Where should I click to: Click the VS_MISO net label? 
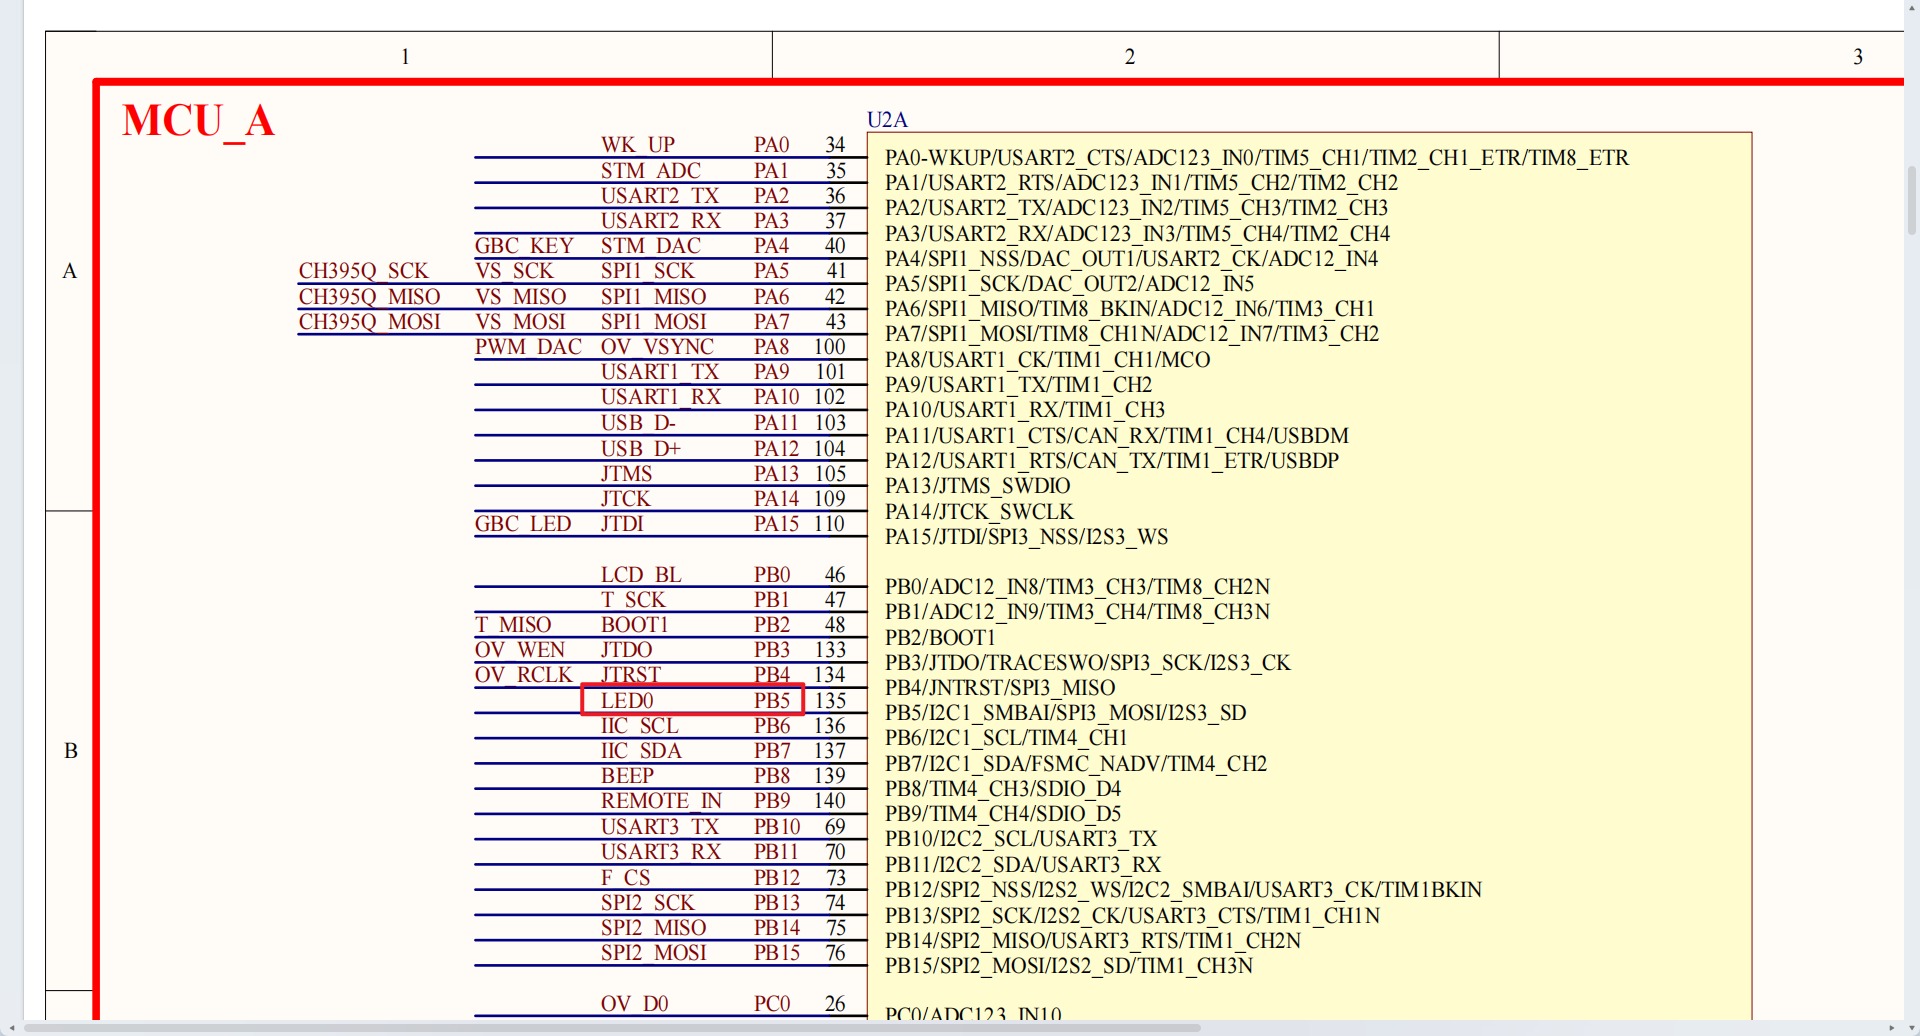pos(521,297)
